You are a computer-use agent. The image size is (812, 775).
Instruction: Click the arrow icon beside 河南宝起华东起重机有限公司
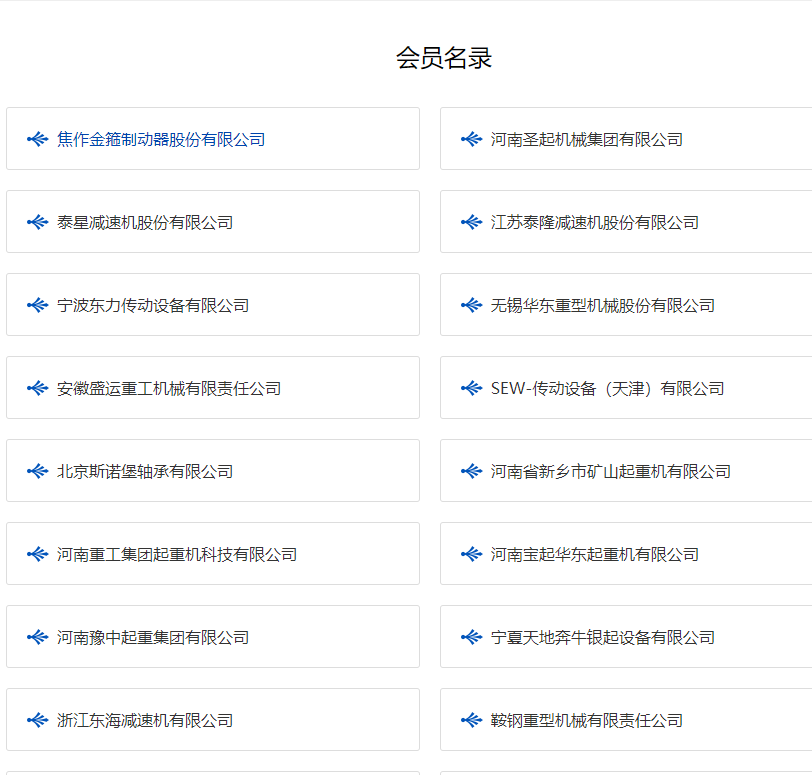[472, 554]
